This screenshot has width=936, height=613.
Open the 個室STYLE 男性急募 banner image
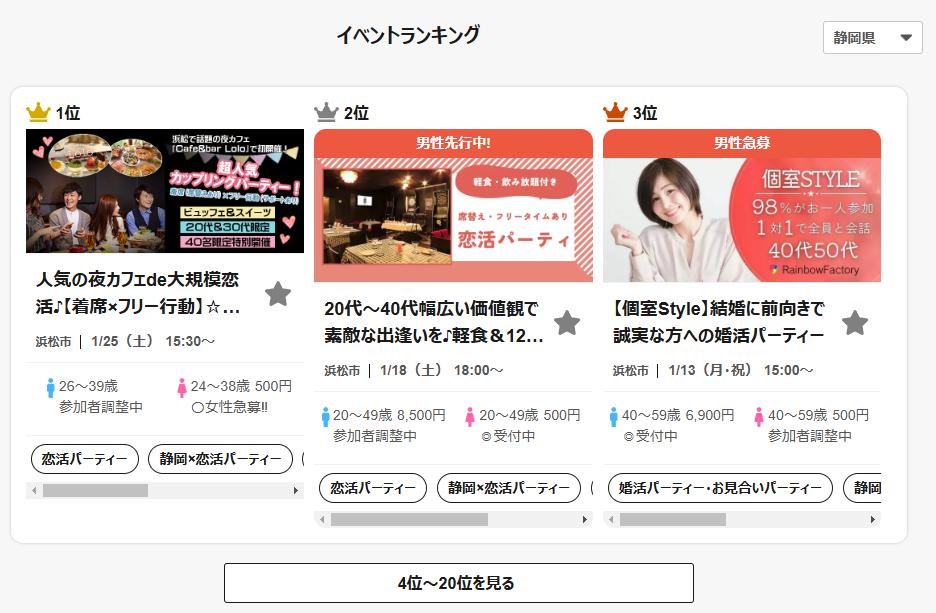[x=742, y=205]
